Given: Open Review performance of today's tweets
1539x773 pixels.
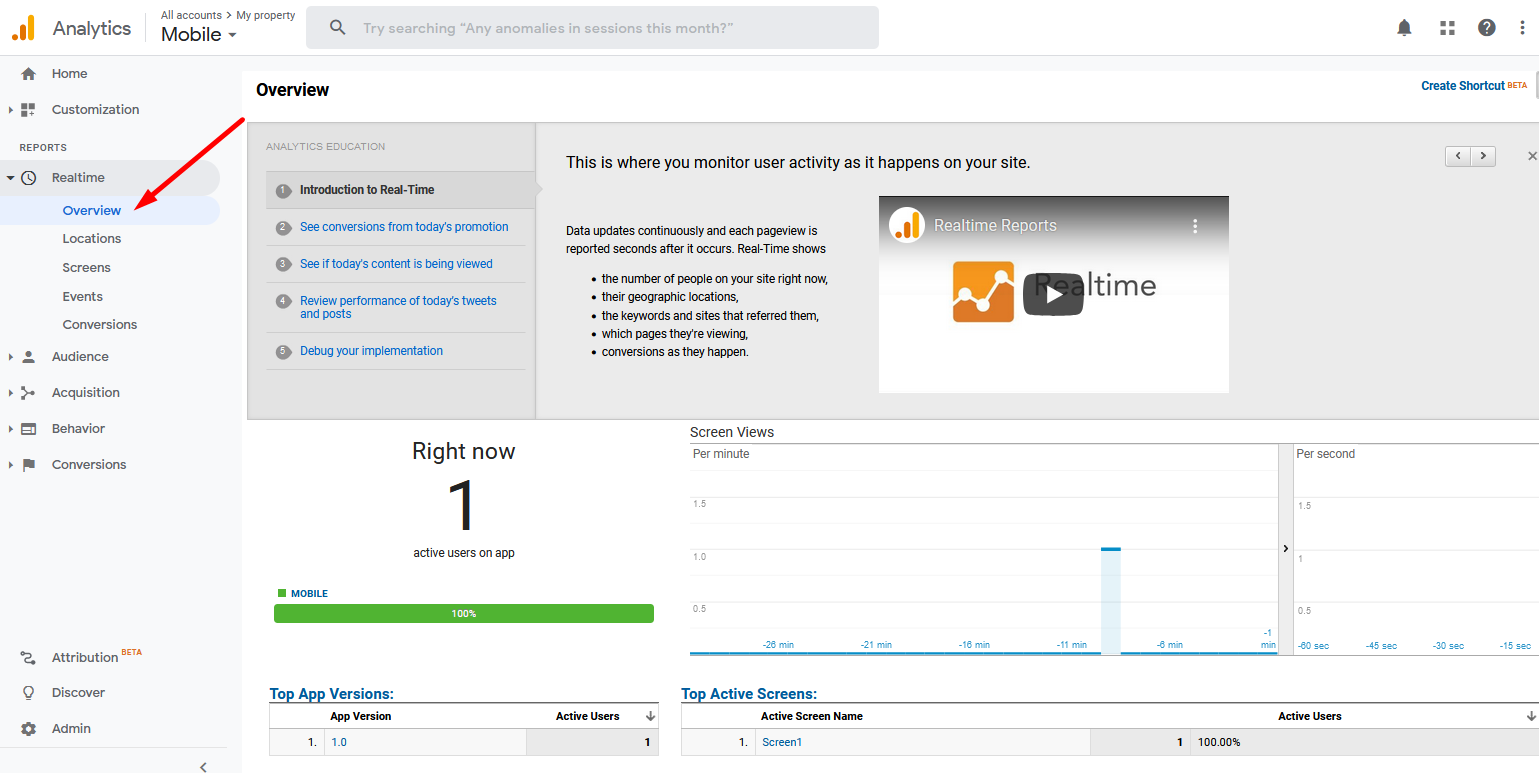Looking at the screenshot, I should [398, 307].
